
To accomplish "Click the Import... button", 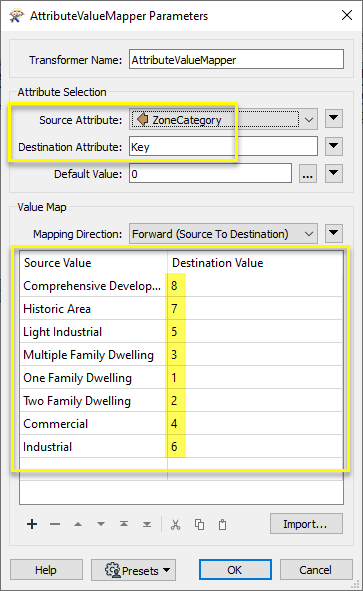I will 306,524.
